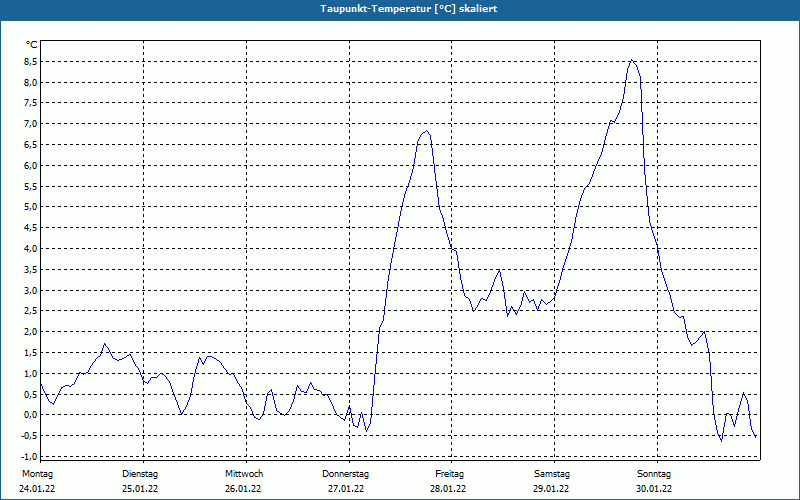Select the 5,5 y-axis value

click(x=30, y=187)
